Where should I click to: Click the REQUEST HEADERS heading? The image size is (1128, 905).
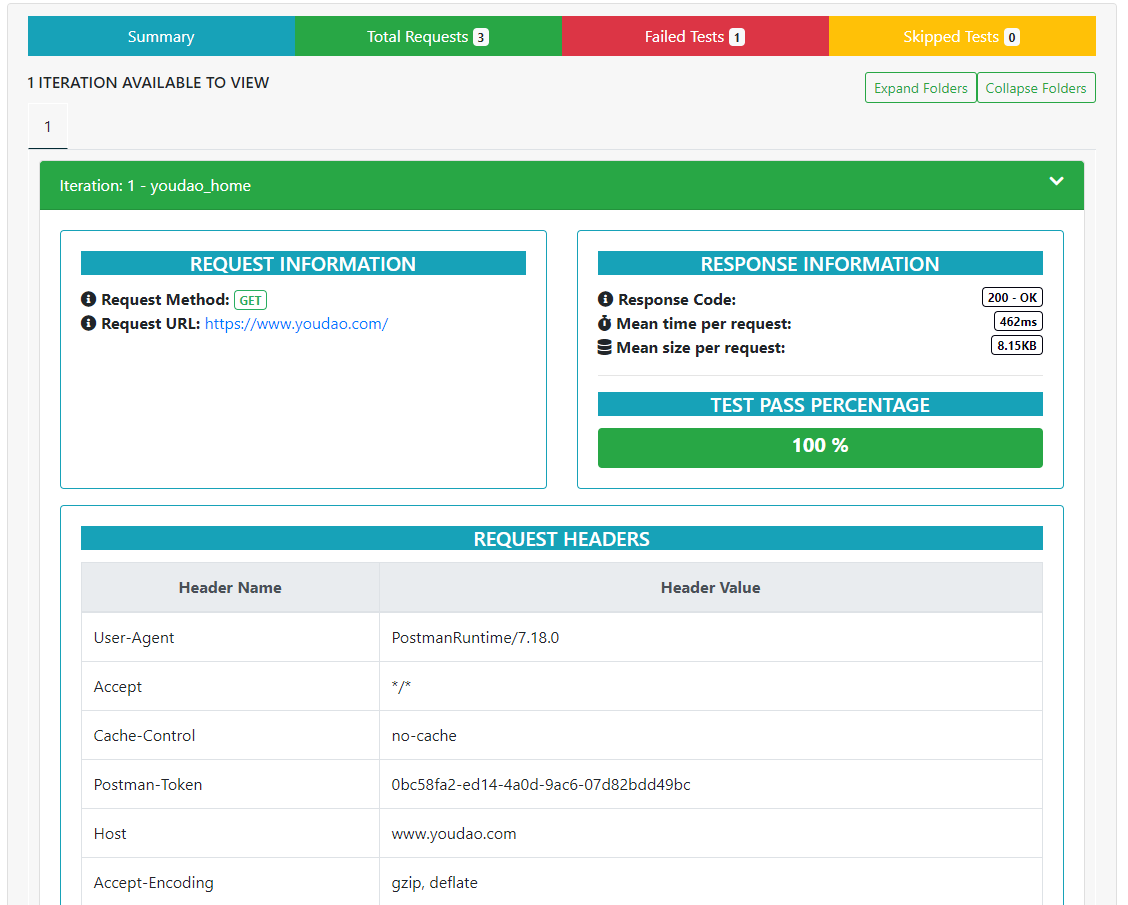pyautogui.click(x=562, y=538)
